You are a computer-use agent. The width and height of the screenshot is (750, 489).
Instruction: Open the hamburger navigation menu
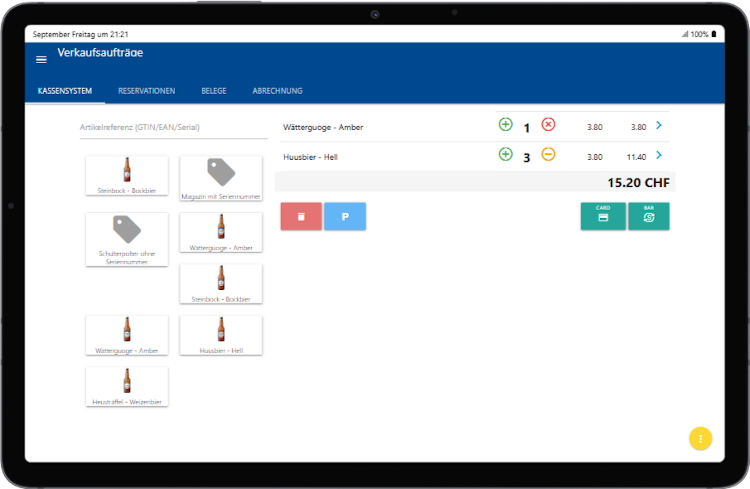tap(41, 59)
